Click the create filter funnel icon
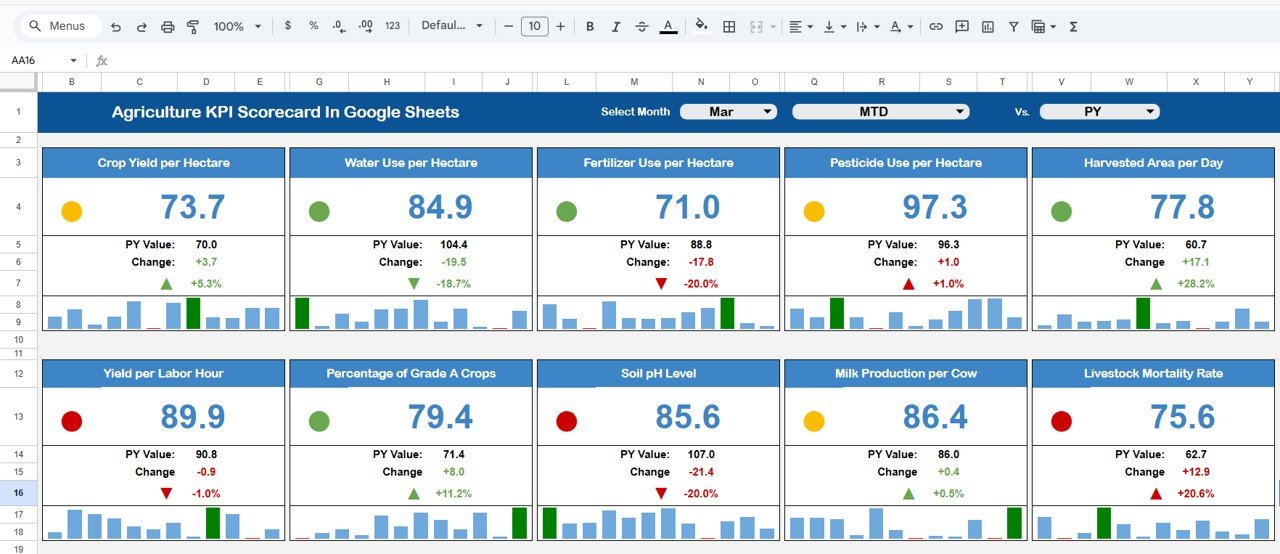This screenshot has width=1280, height=554. pyautogui.click(x=1014, y=26)
